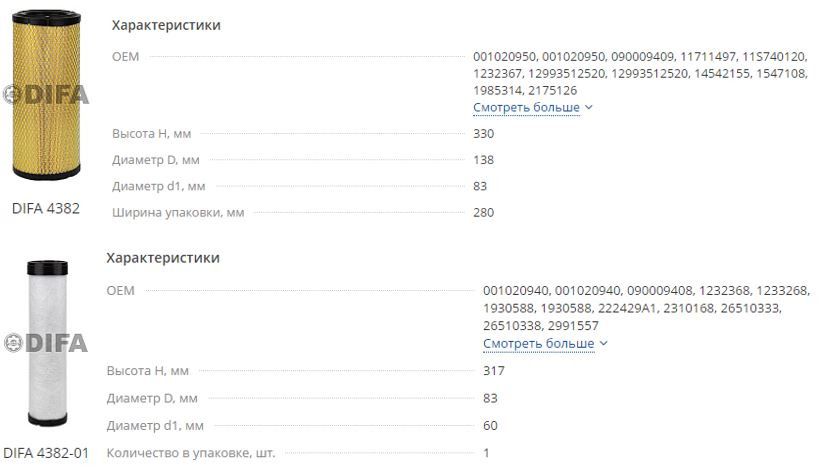Click the "Ширина упаковки, мм" label
836x467 pixels.
click(x=178, y=212)
